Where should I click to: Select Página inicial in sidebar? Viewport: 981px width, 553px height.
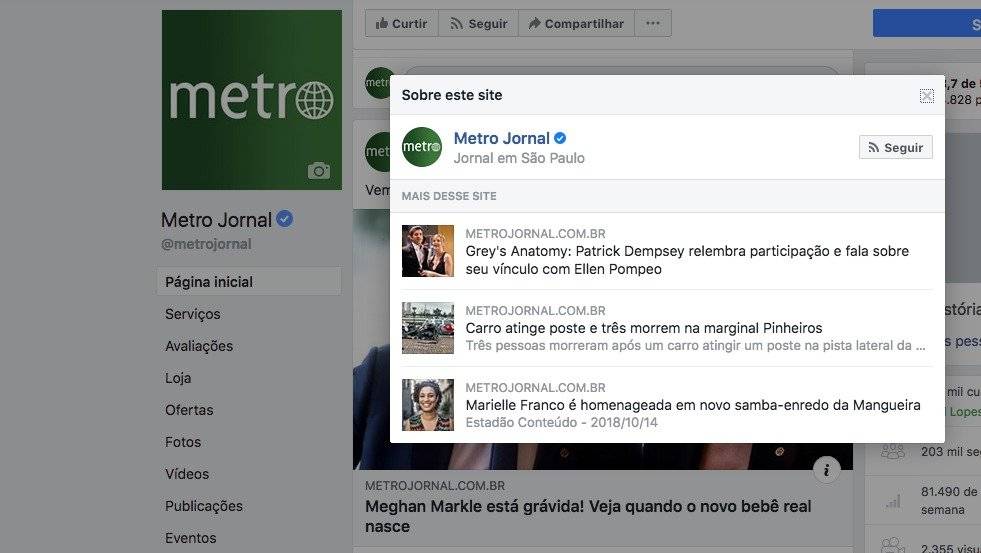249,282
